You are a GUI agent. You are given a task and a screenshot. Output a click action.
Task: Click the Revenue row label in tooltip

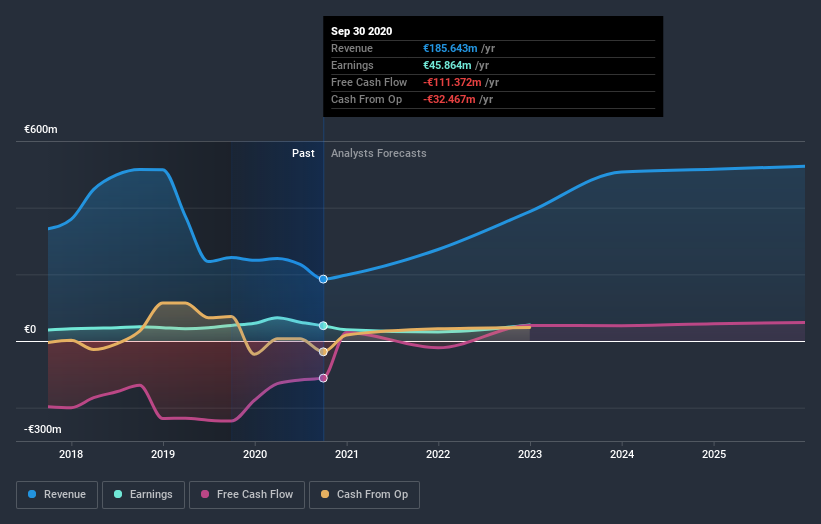pyautogui.click(x=352, y=48)
